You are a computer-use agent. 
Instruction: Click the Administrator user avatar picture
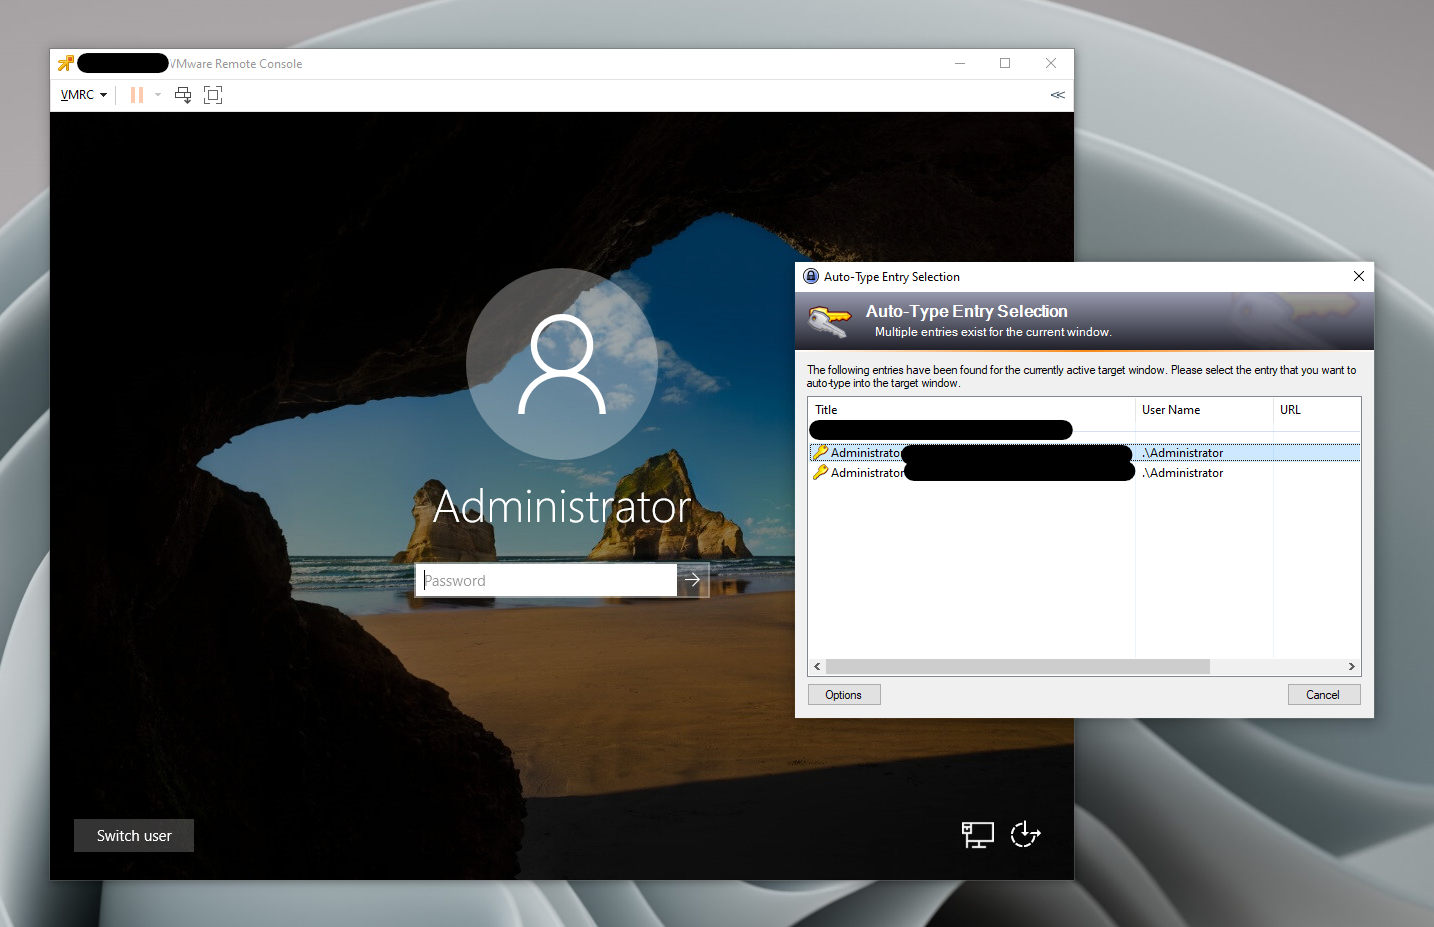coord(562,364)
